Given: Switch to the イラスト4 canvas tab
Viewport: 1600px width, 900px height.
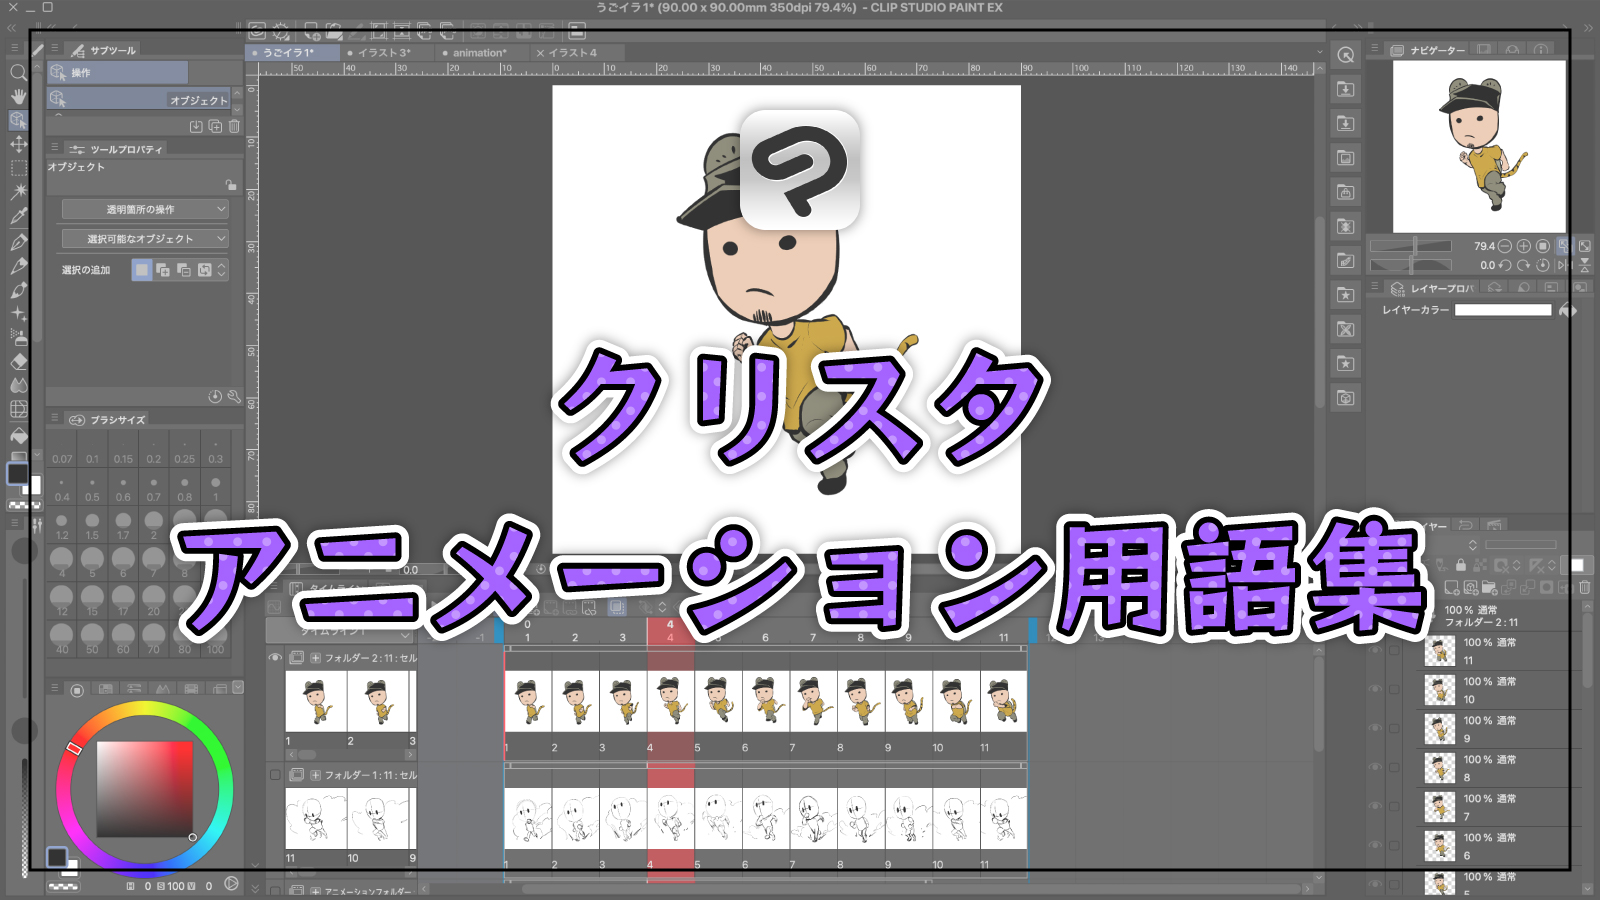Looking at the screenshot, I should (575, 53).
